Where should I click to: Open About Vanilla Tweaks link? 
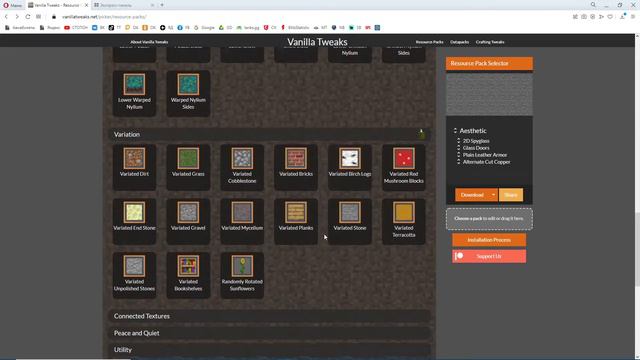[x=149, y=42]
